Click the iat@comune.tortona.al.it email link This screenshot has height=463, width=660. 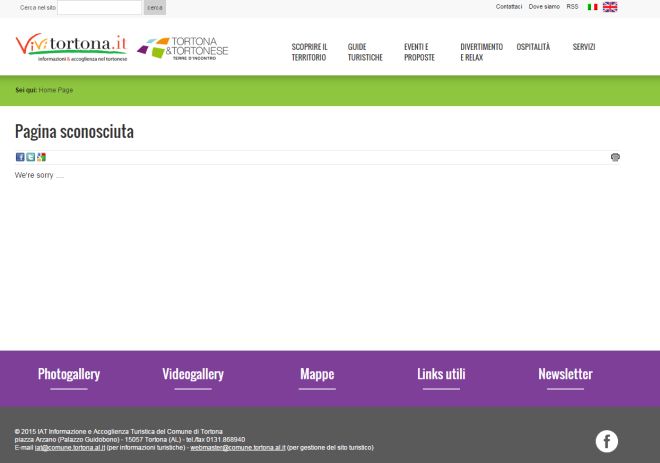coord(70,447)
